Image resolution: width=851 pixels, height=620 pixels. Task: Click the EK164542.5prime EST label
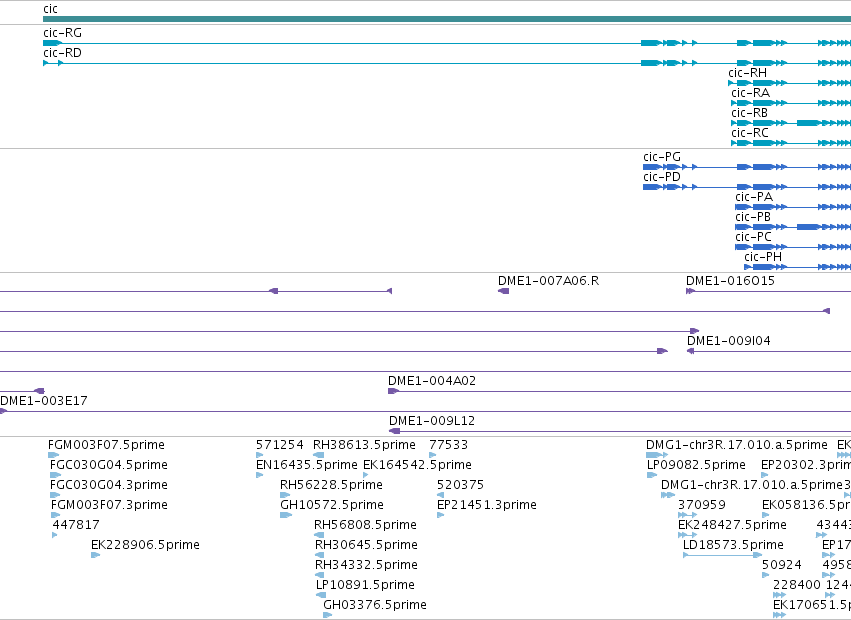[x=417, y=465]
